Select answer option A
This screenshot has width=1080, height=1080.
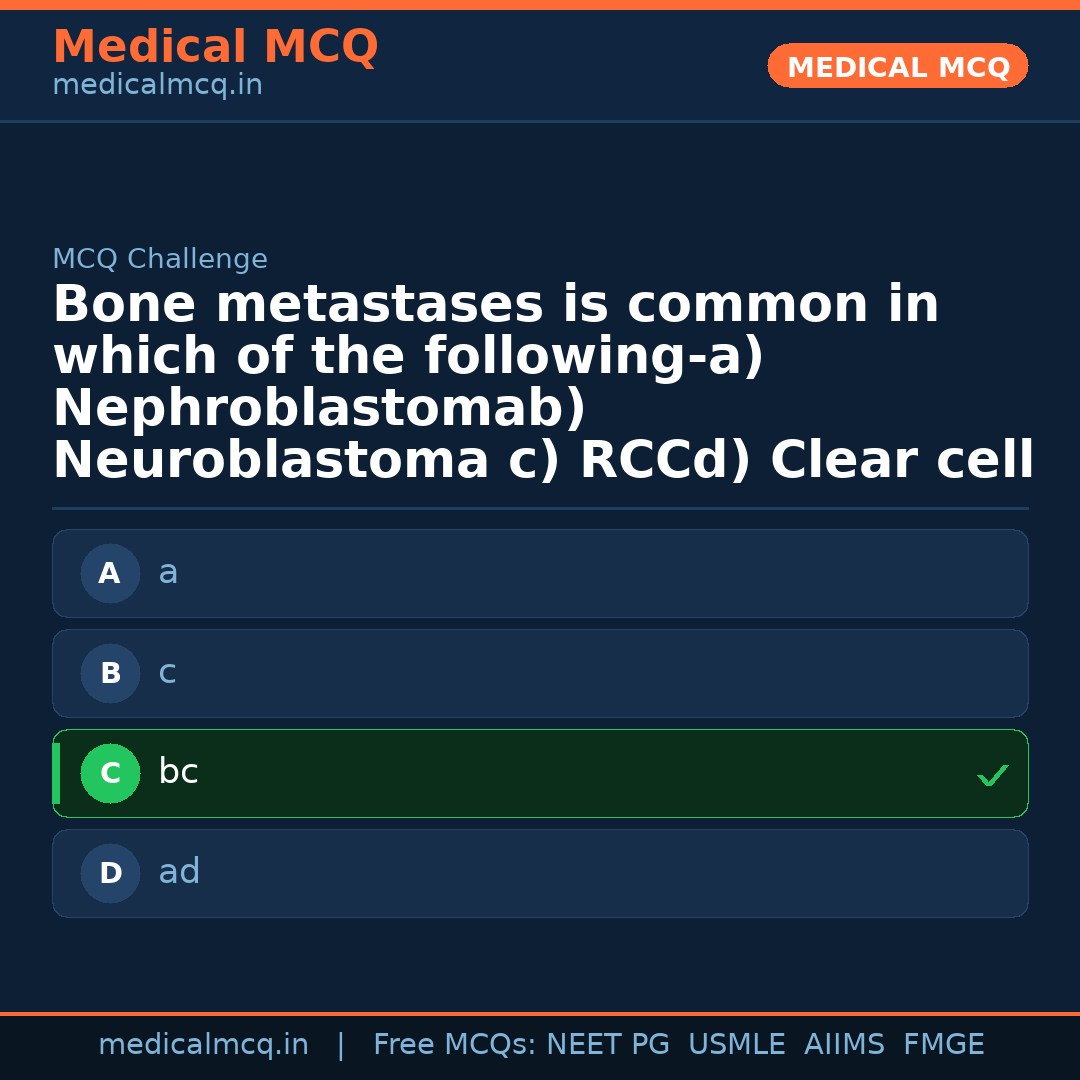tap(540, 573)
